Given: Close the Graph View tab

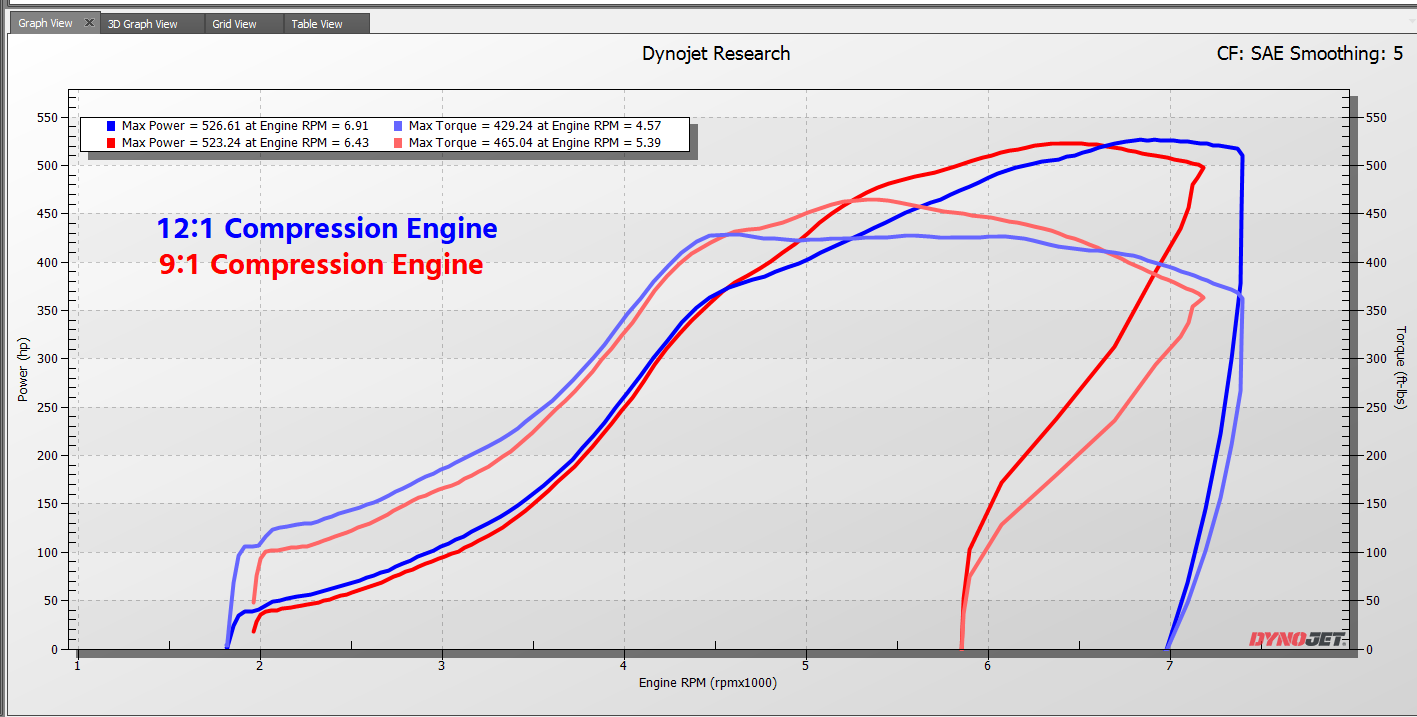Looking at the screenshot, I should coord(89,20).
